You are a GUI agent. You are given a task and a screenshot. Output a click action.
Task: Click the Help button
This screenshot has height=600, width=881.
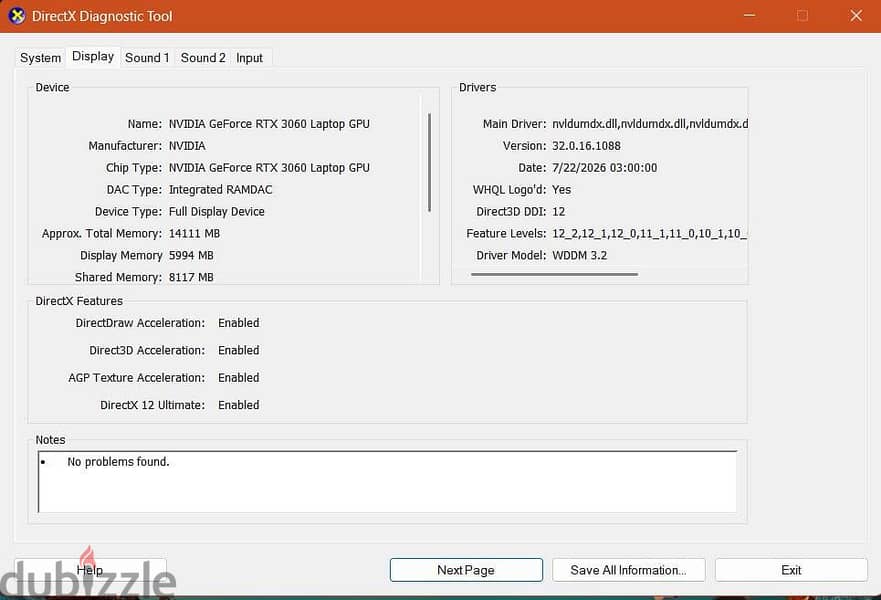click(90, 570)
